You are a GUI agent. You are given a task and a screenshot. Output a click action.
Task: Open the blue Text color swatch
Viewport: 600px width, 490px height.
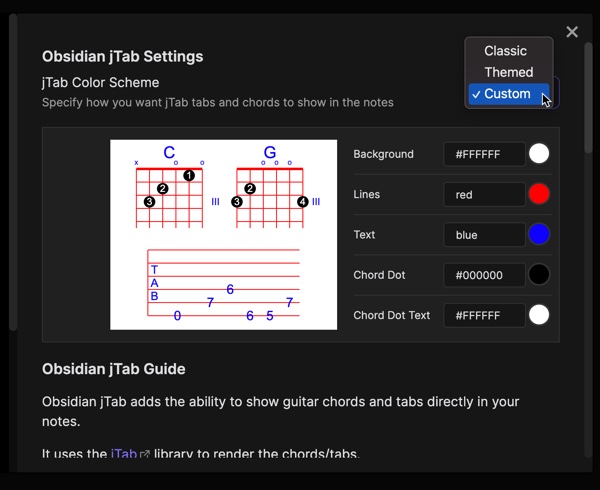(539, 234)
